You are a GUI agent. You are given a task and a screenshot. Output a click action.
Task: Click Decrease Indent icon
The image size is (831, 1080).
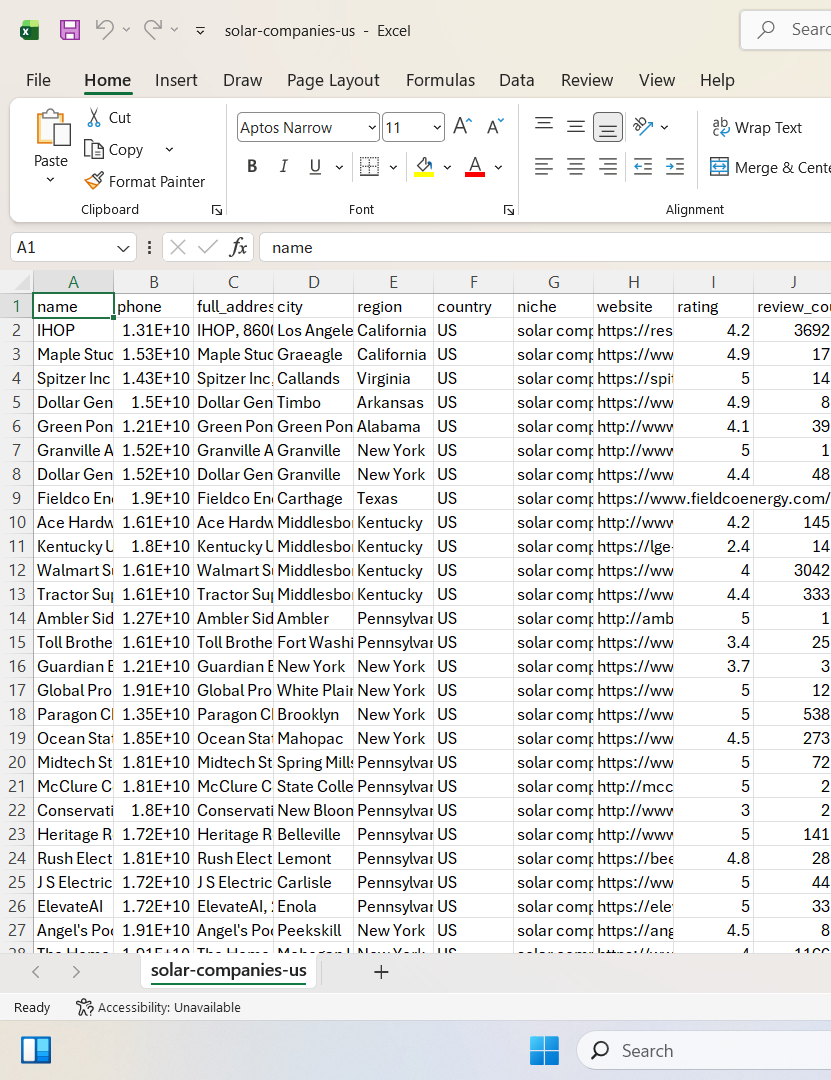pyautogui.click(x=643, y=167)
